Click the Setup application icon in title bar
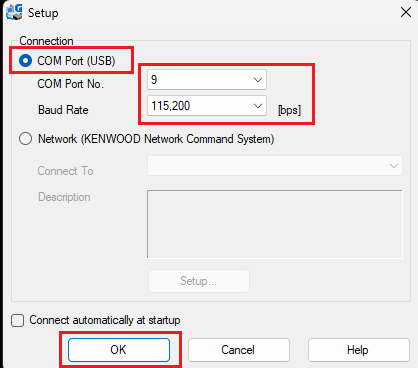This screenshot has height=368, width=418. (14, 12)
